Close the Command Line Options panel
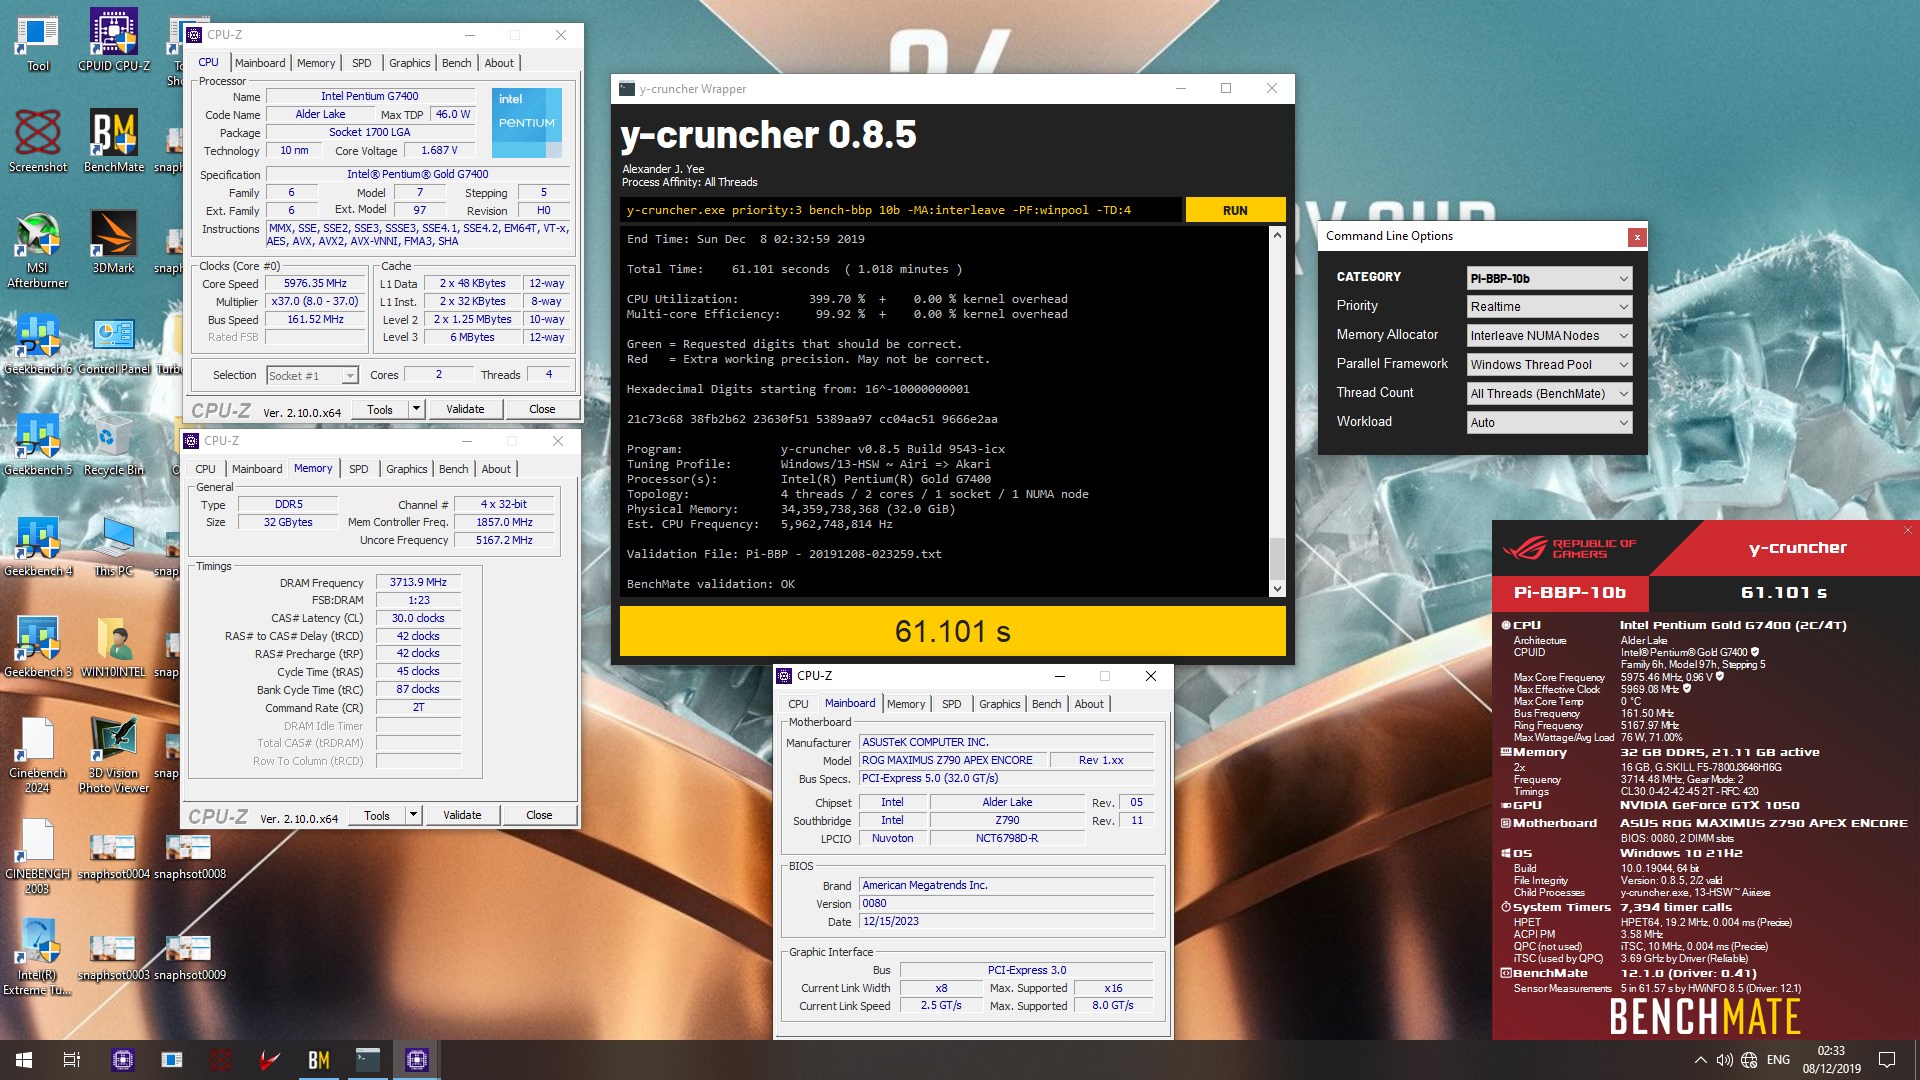Viewport: 1920px width, 1080px height. point(1636,237)
